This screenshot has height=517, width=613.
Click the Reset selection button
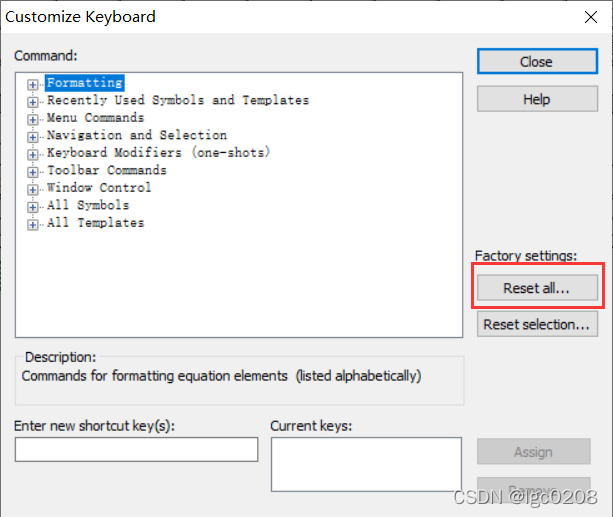[537, 324]
